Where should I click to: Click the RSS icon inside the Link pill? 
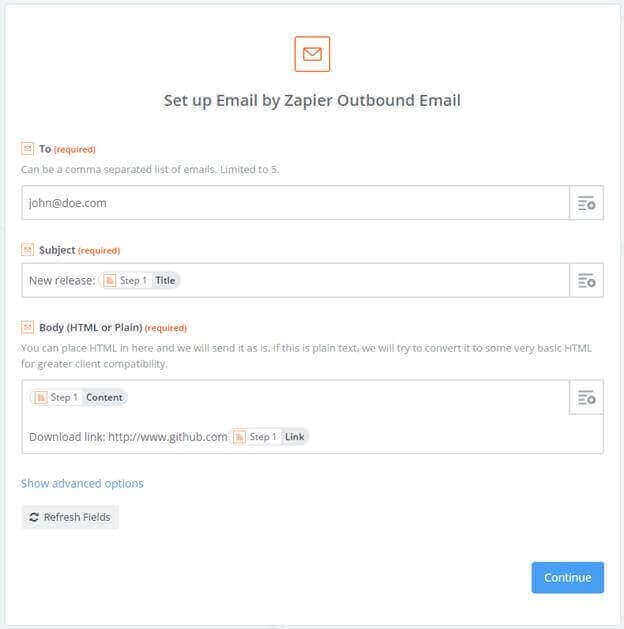(x=239, y=437)
